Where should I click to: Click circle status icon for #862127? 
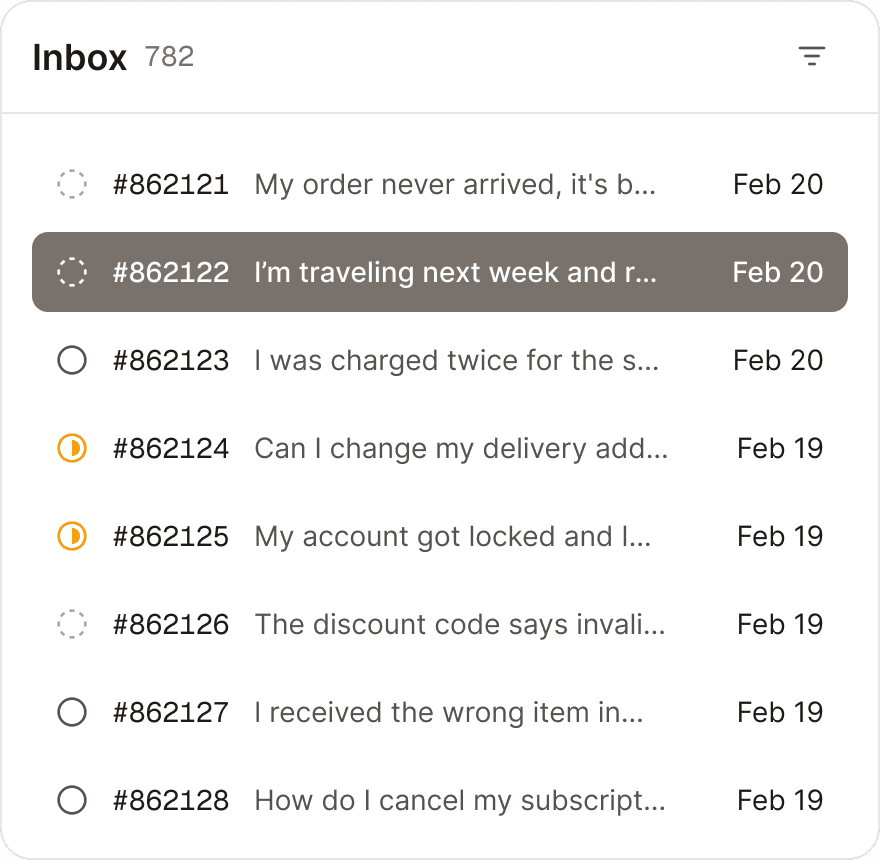pyautogui.click(x=72, y=712)
